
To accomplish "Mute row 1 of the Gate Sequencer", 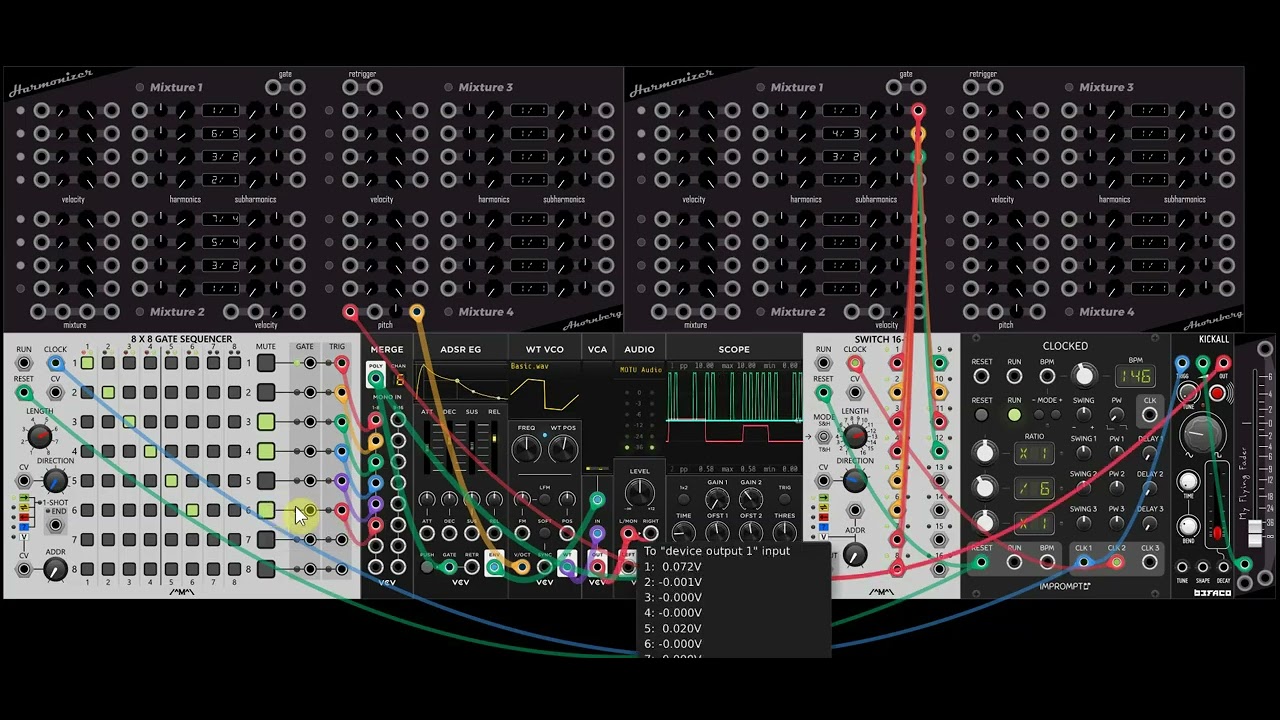I will click(266, 362).
